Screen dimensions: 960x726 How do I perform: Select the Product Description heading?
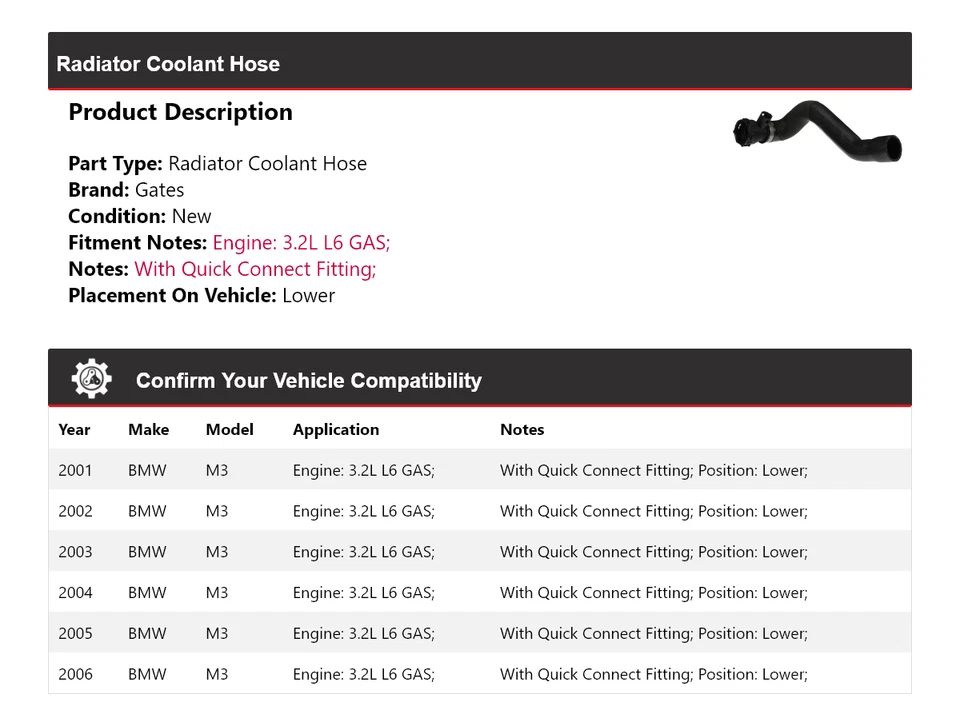pos(180,112)
